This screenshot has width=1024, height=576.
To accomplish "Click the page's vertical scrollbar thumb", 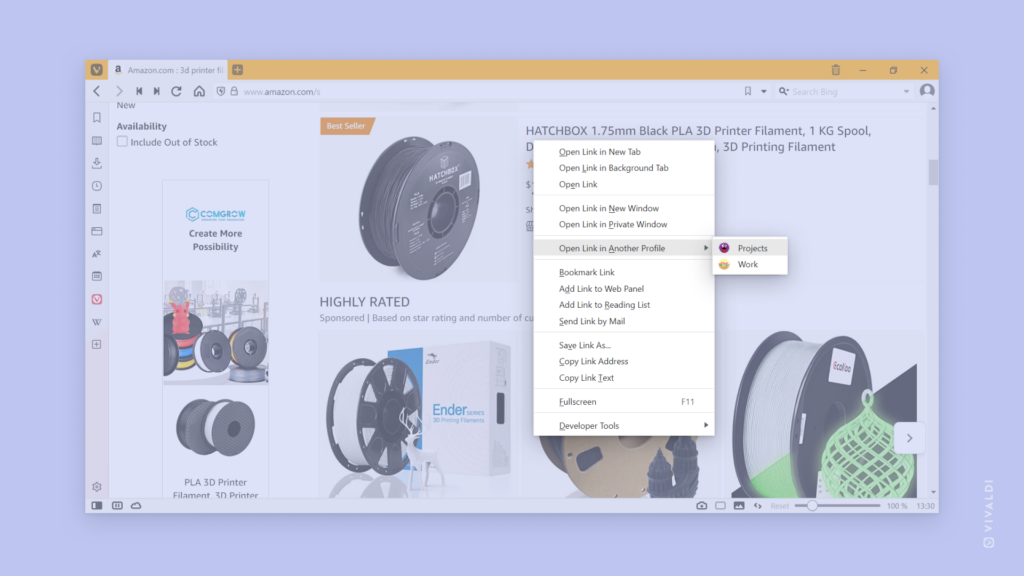I will [x=933, y=172].
